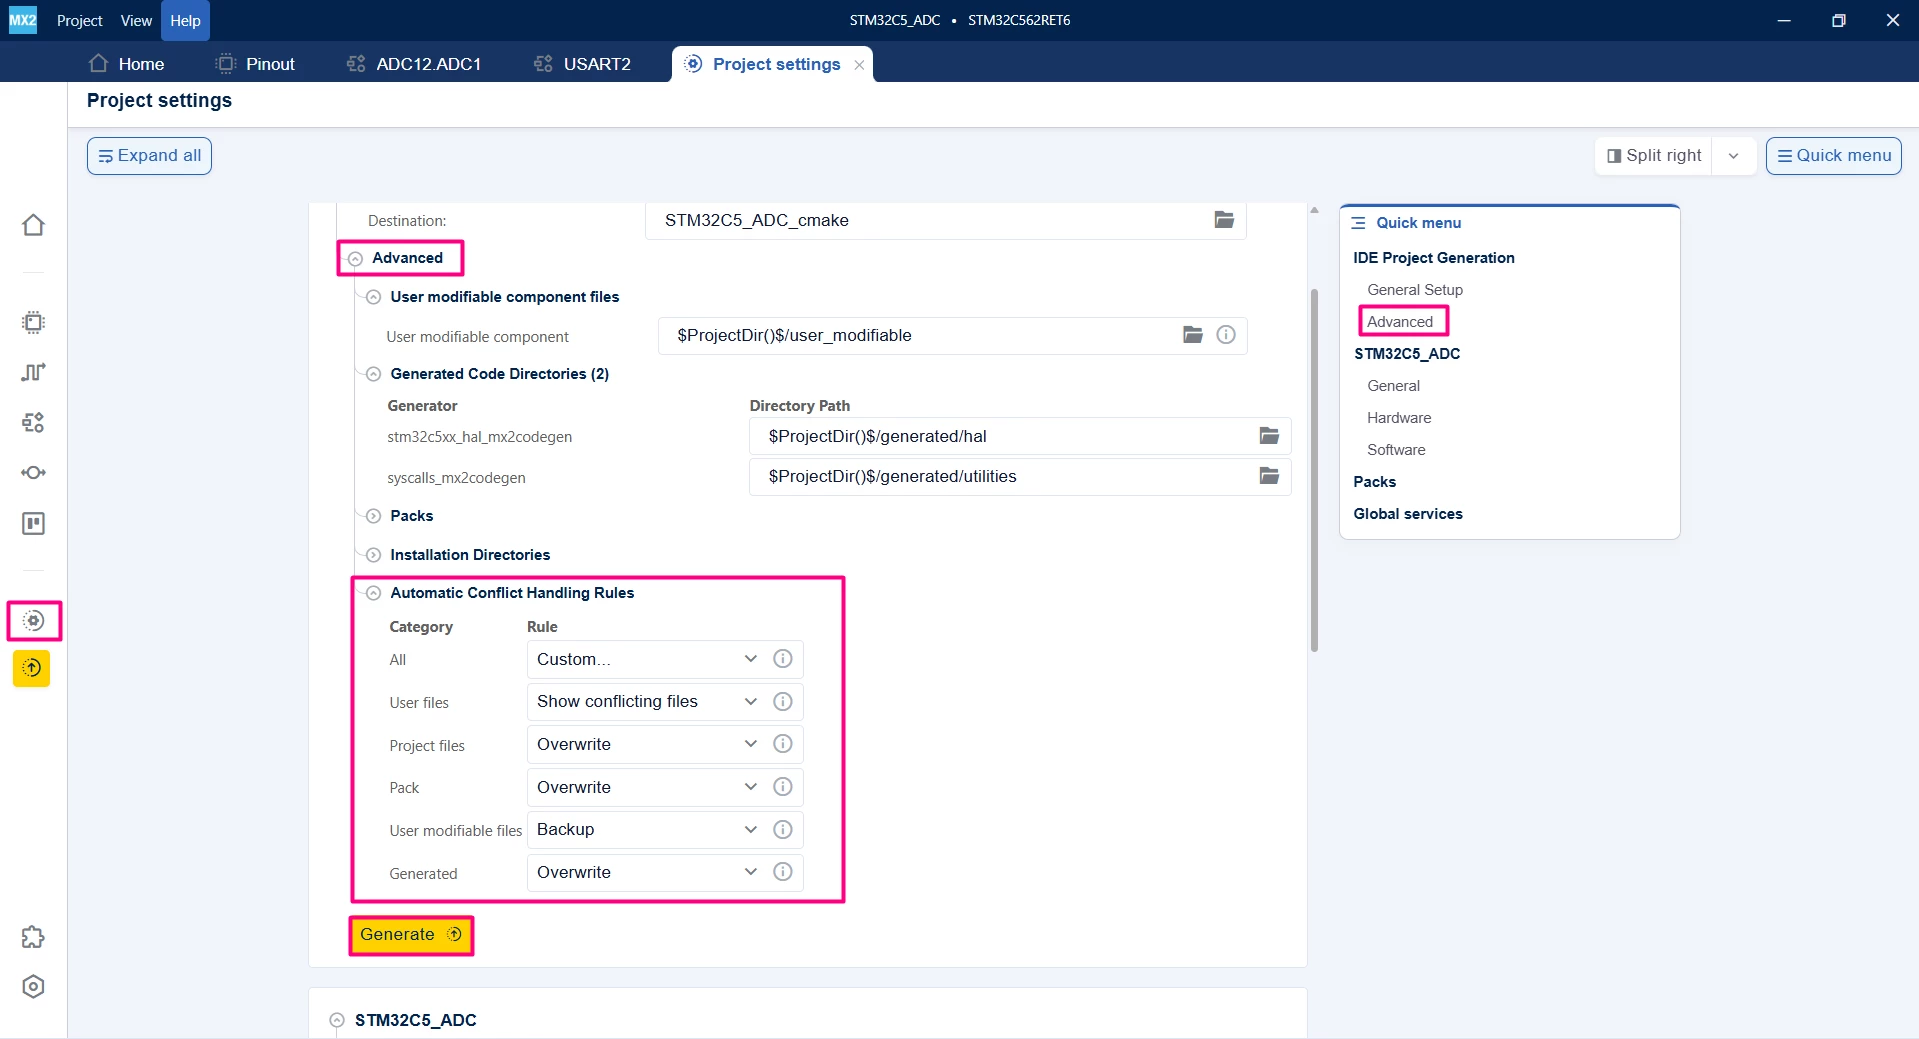Click the Split right button
Image resolution: width=1919 pixels, height=1039 pixels.
coord(1654,156)
